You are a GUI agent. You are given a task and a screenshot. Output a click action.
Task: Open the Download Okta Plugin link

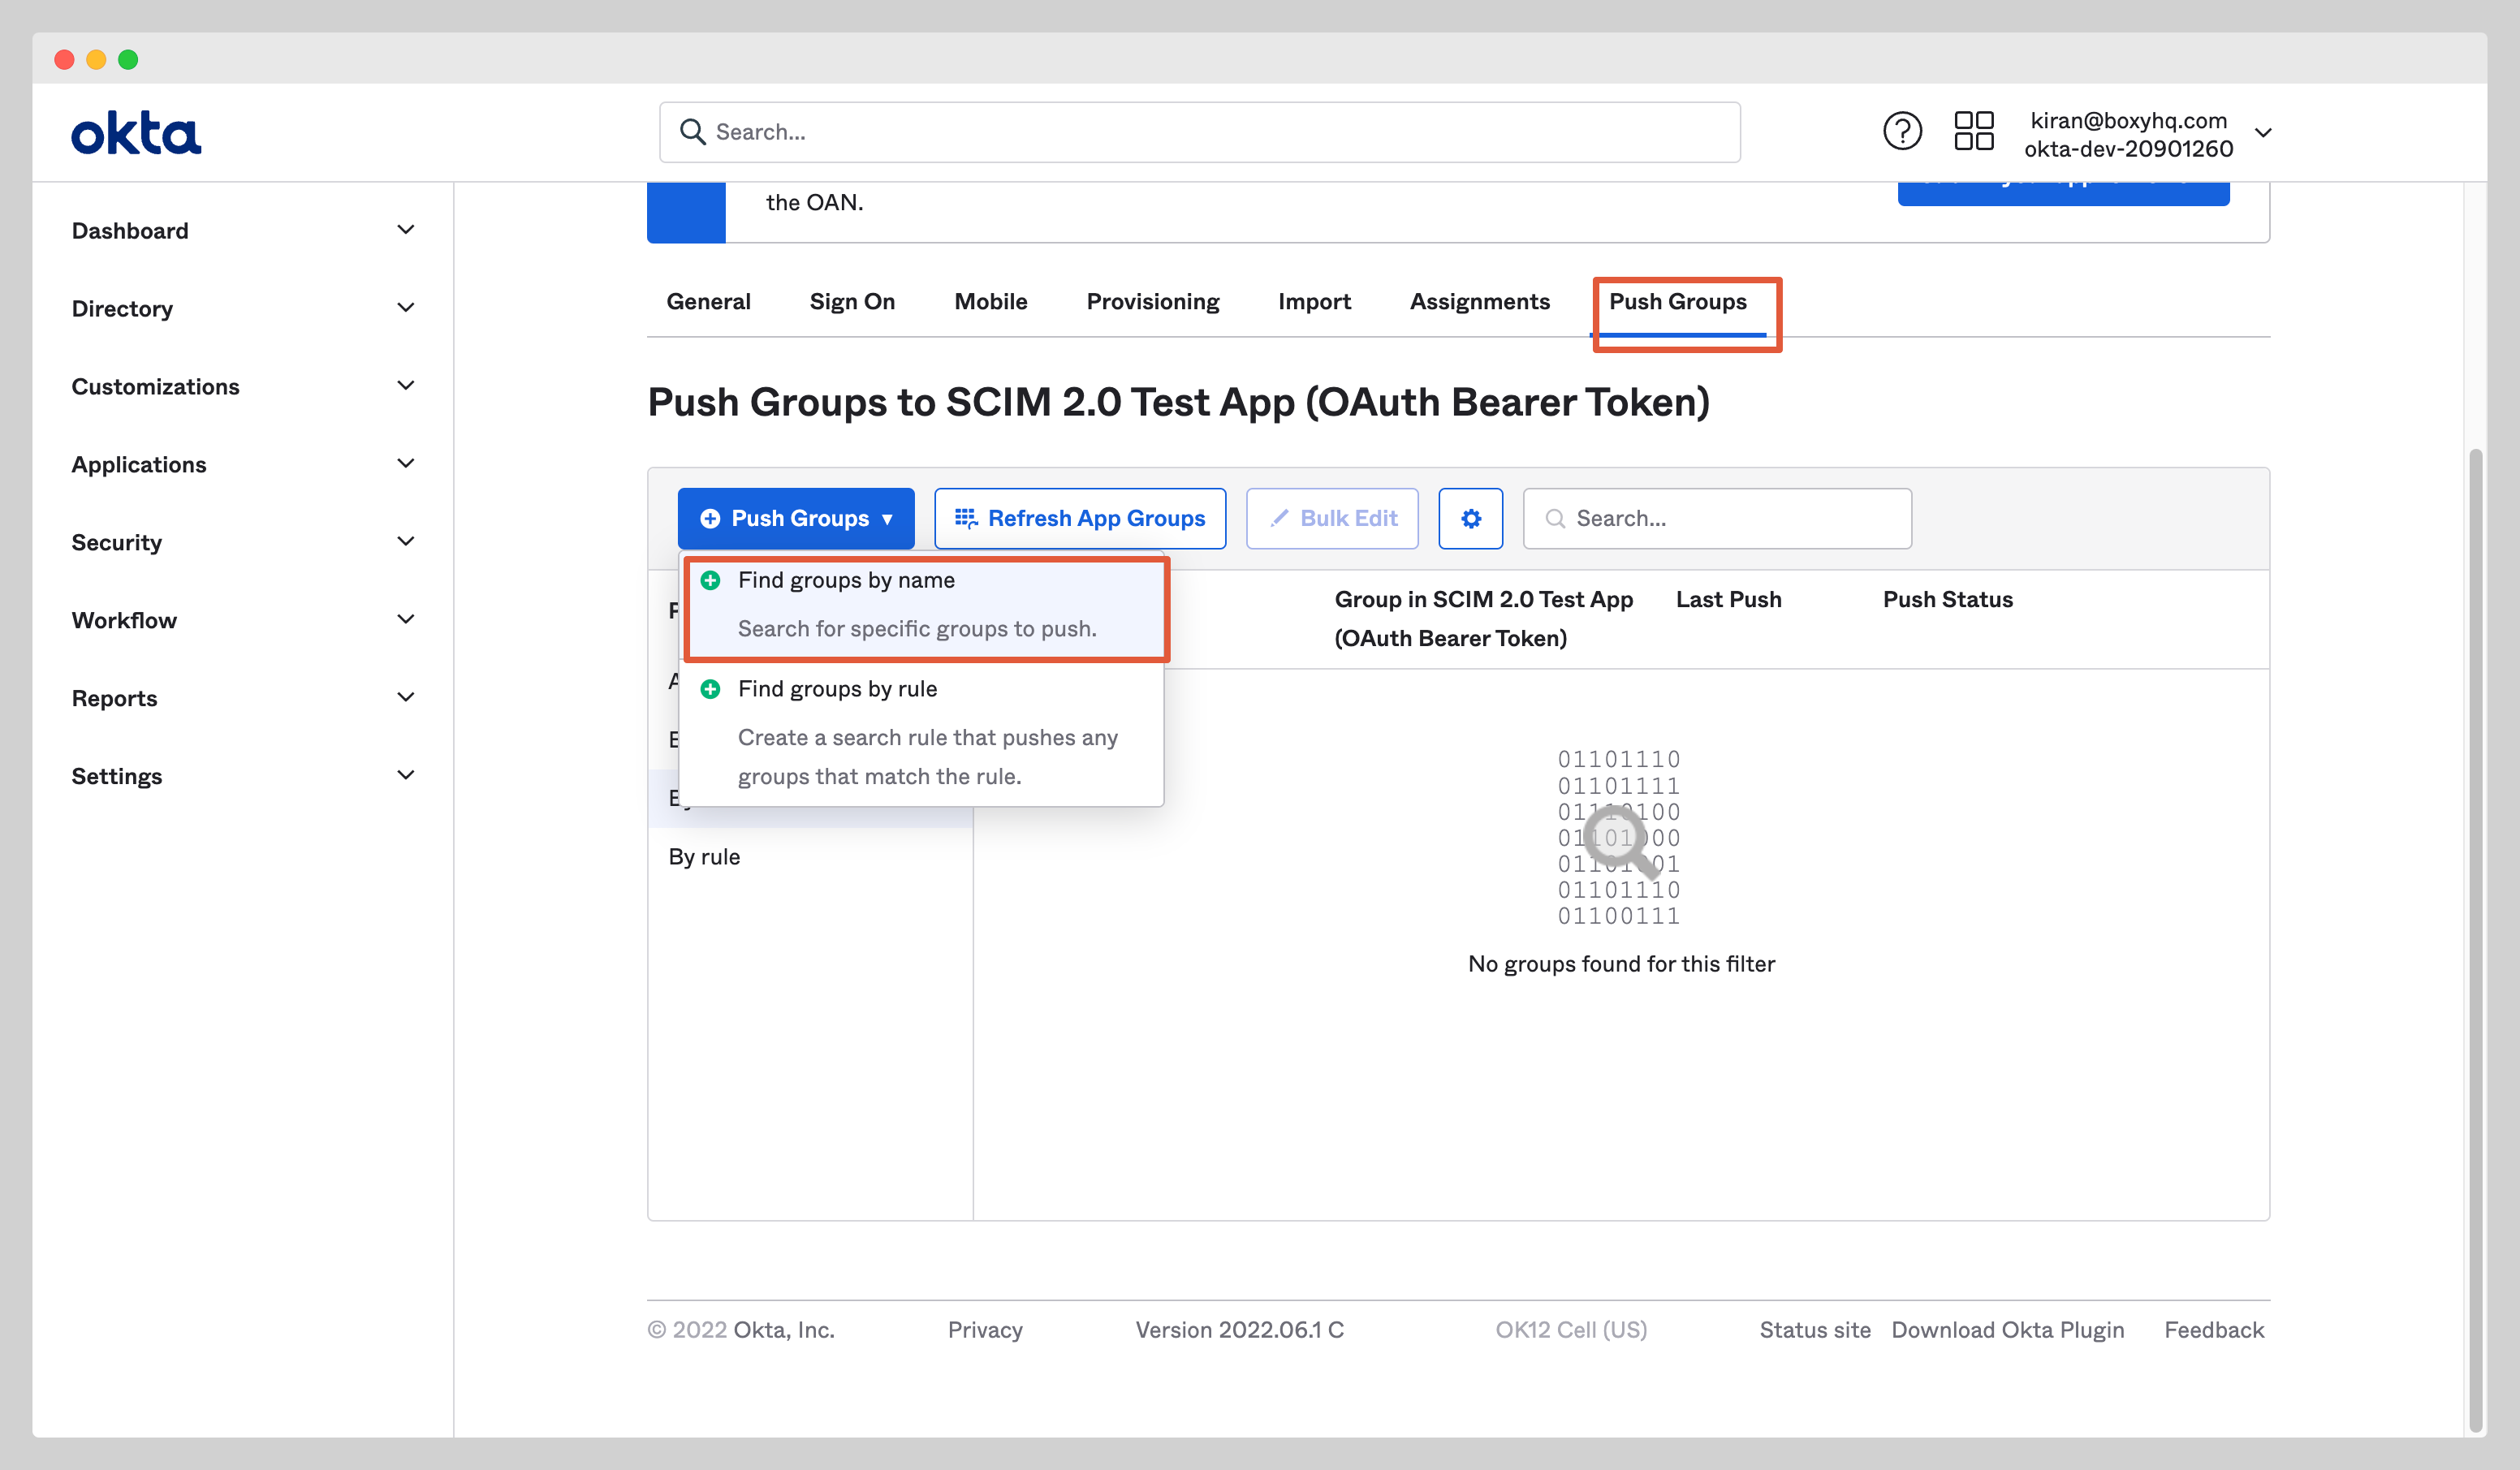(2008, 1330)
